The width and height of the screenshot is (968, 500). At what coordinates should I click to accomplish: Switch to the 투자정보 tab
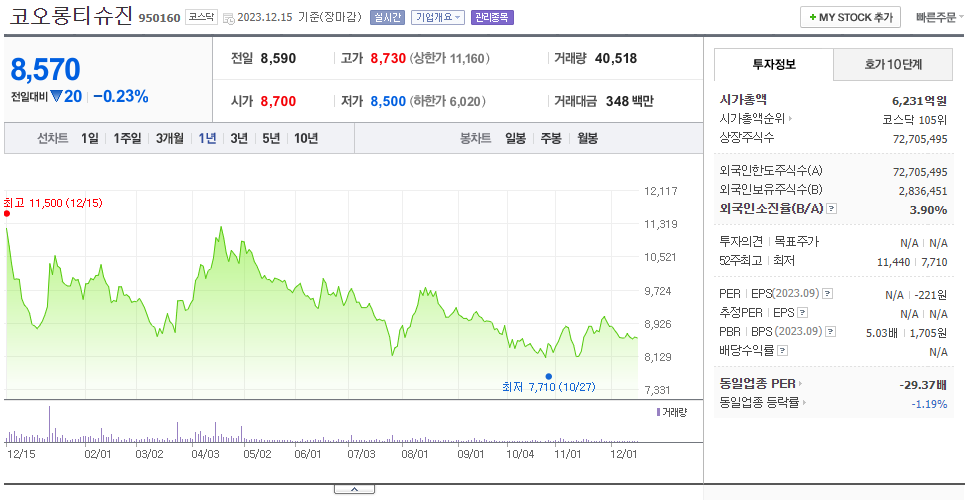774,64
